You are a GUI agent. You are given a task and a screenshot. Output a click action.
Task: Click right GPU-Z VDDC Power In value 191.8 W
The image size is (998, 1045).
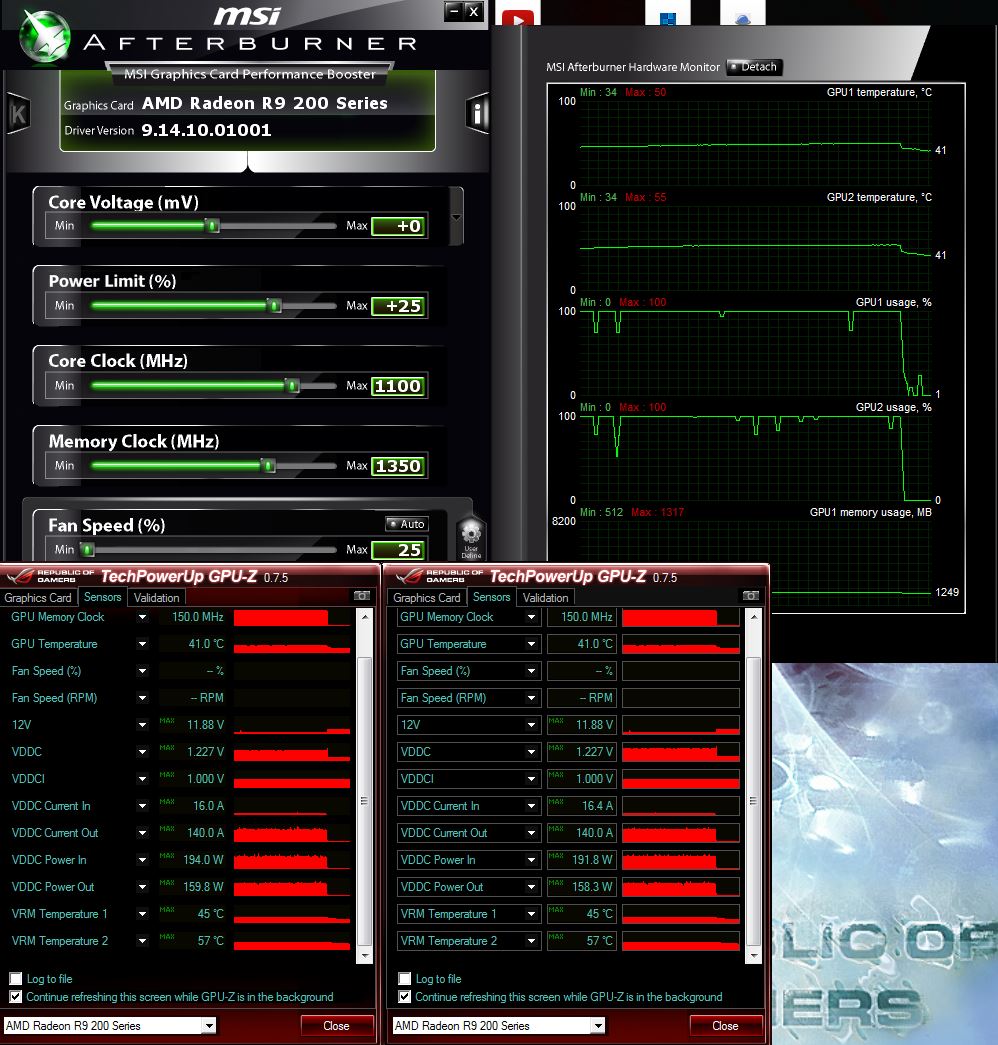(x=592, y=860)
